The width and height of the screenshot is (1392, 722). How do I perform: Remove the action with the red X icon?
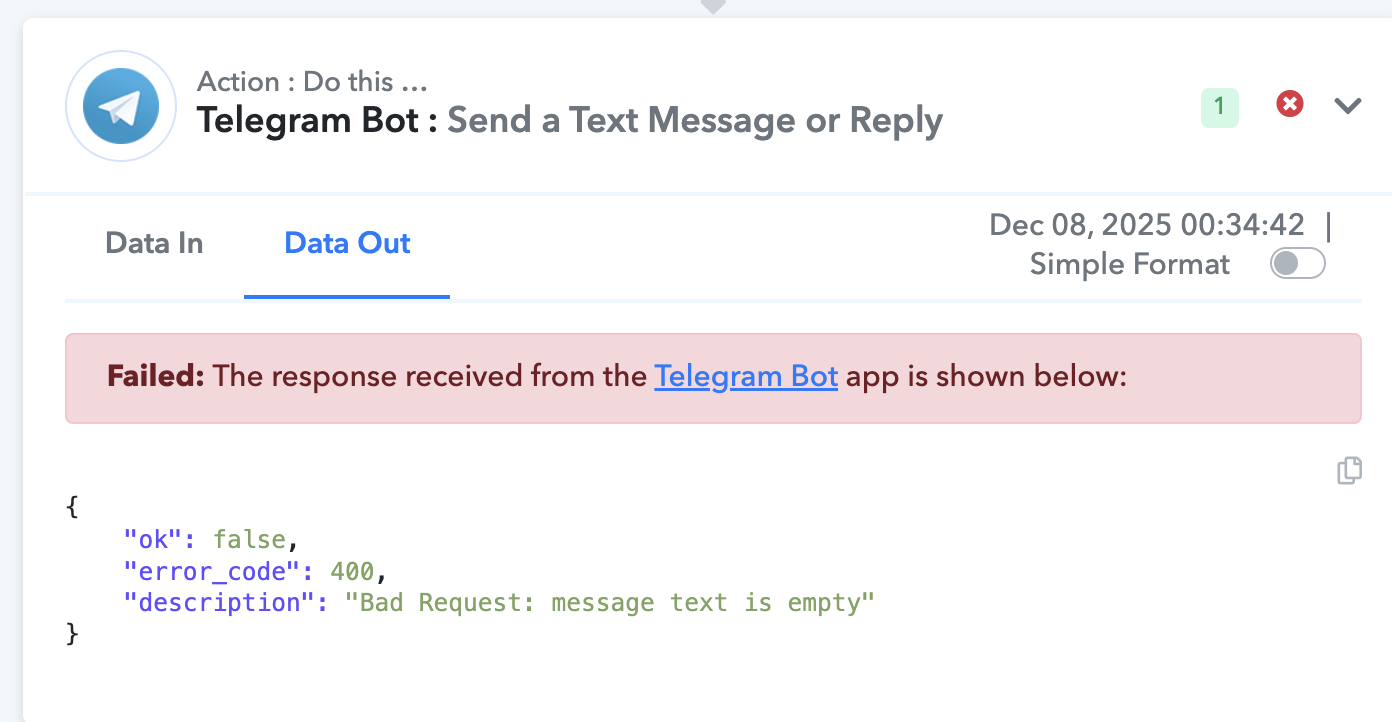click(1290, 104)
